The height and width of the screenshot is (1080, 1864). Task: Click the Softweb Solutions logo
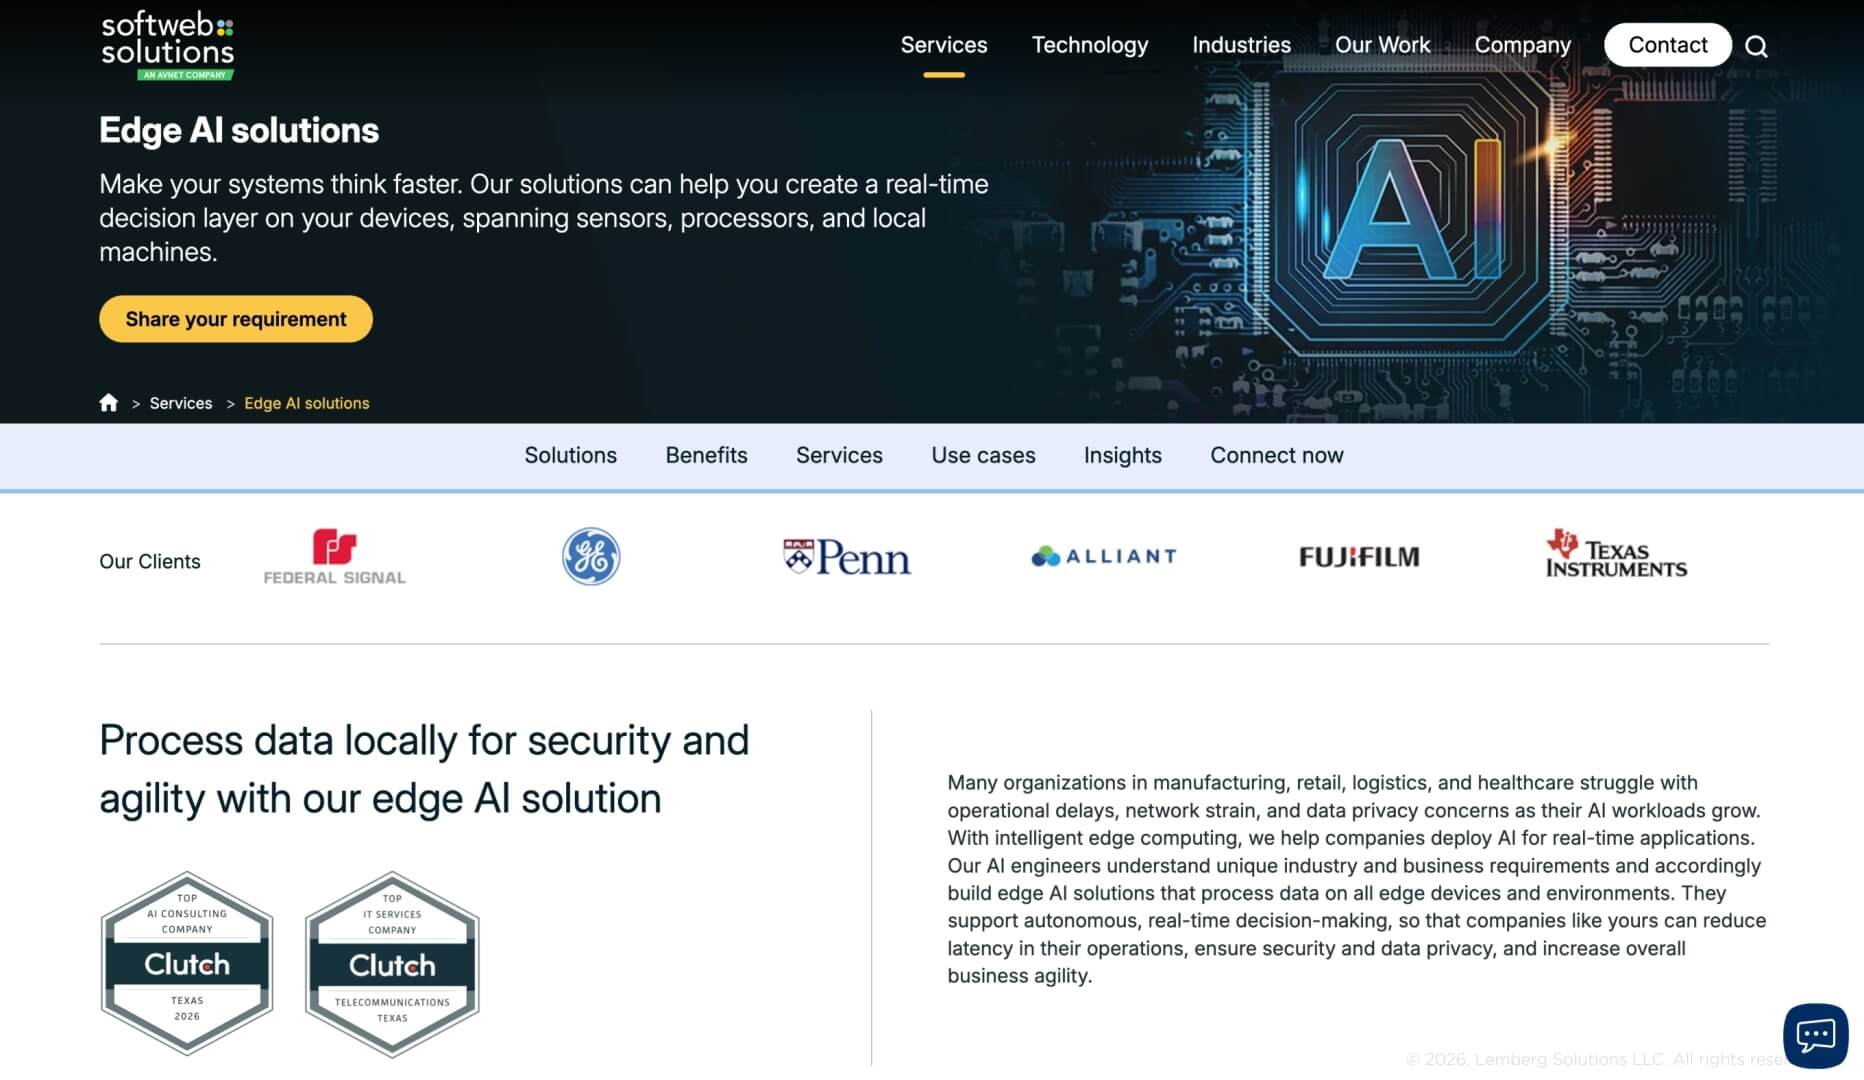click(x=168, y=45)
